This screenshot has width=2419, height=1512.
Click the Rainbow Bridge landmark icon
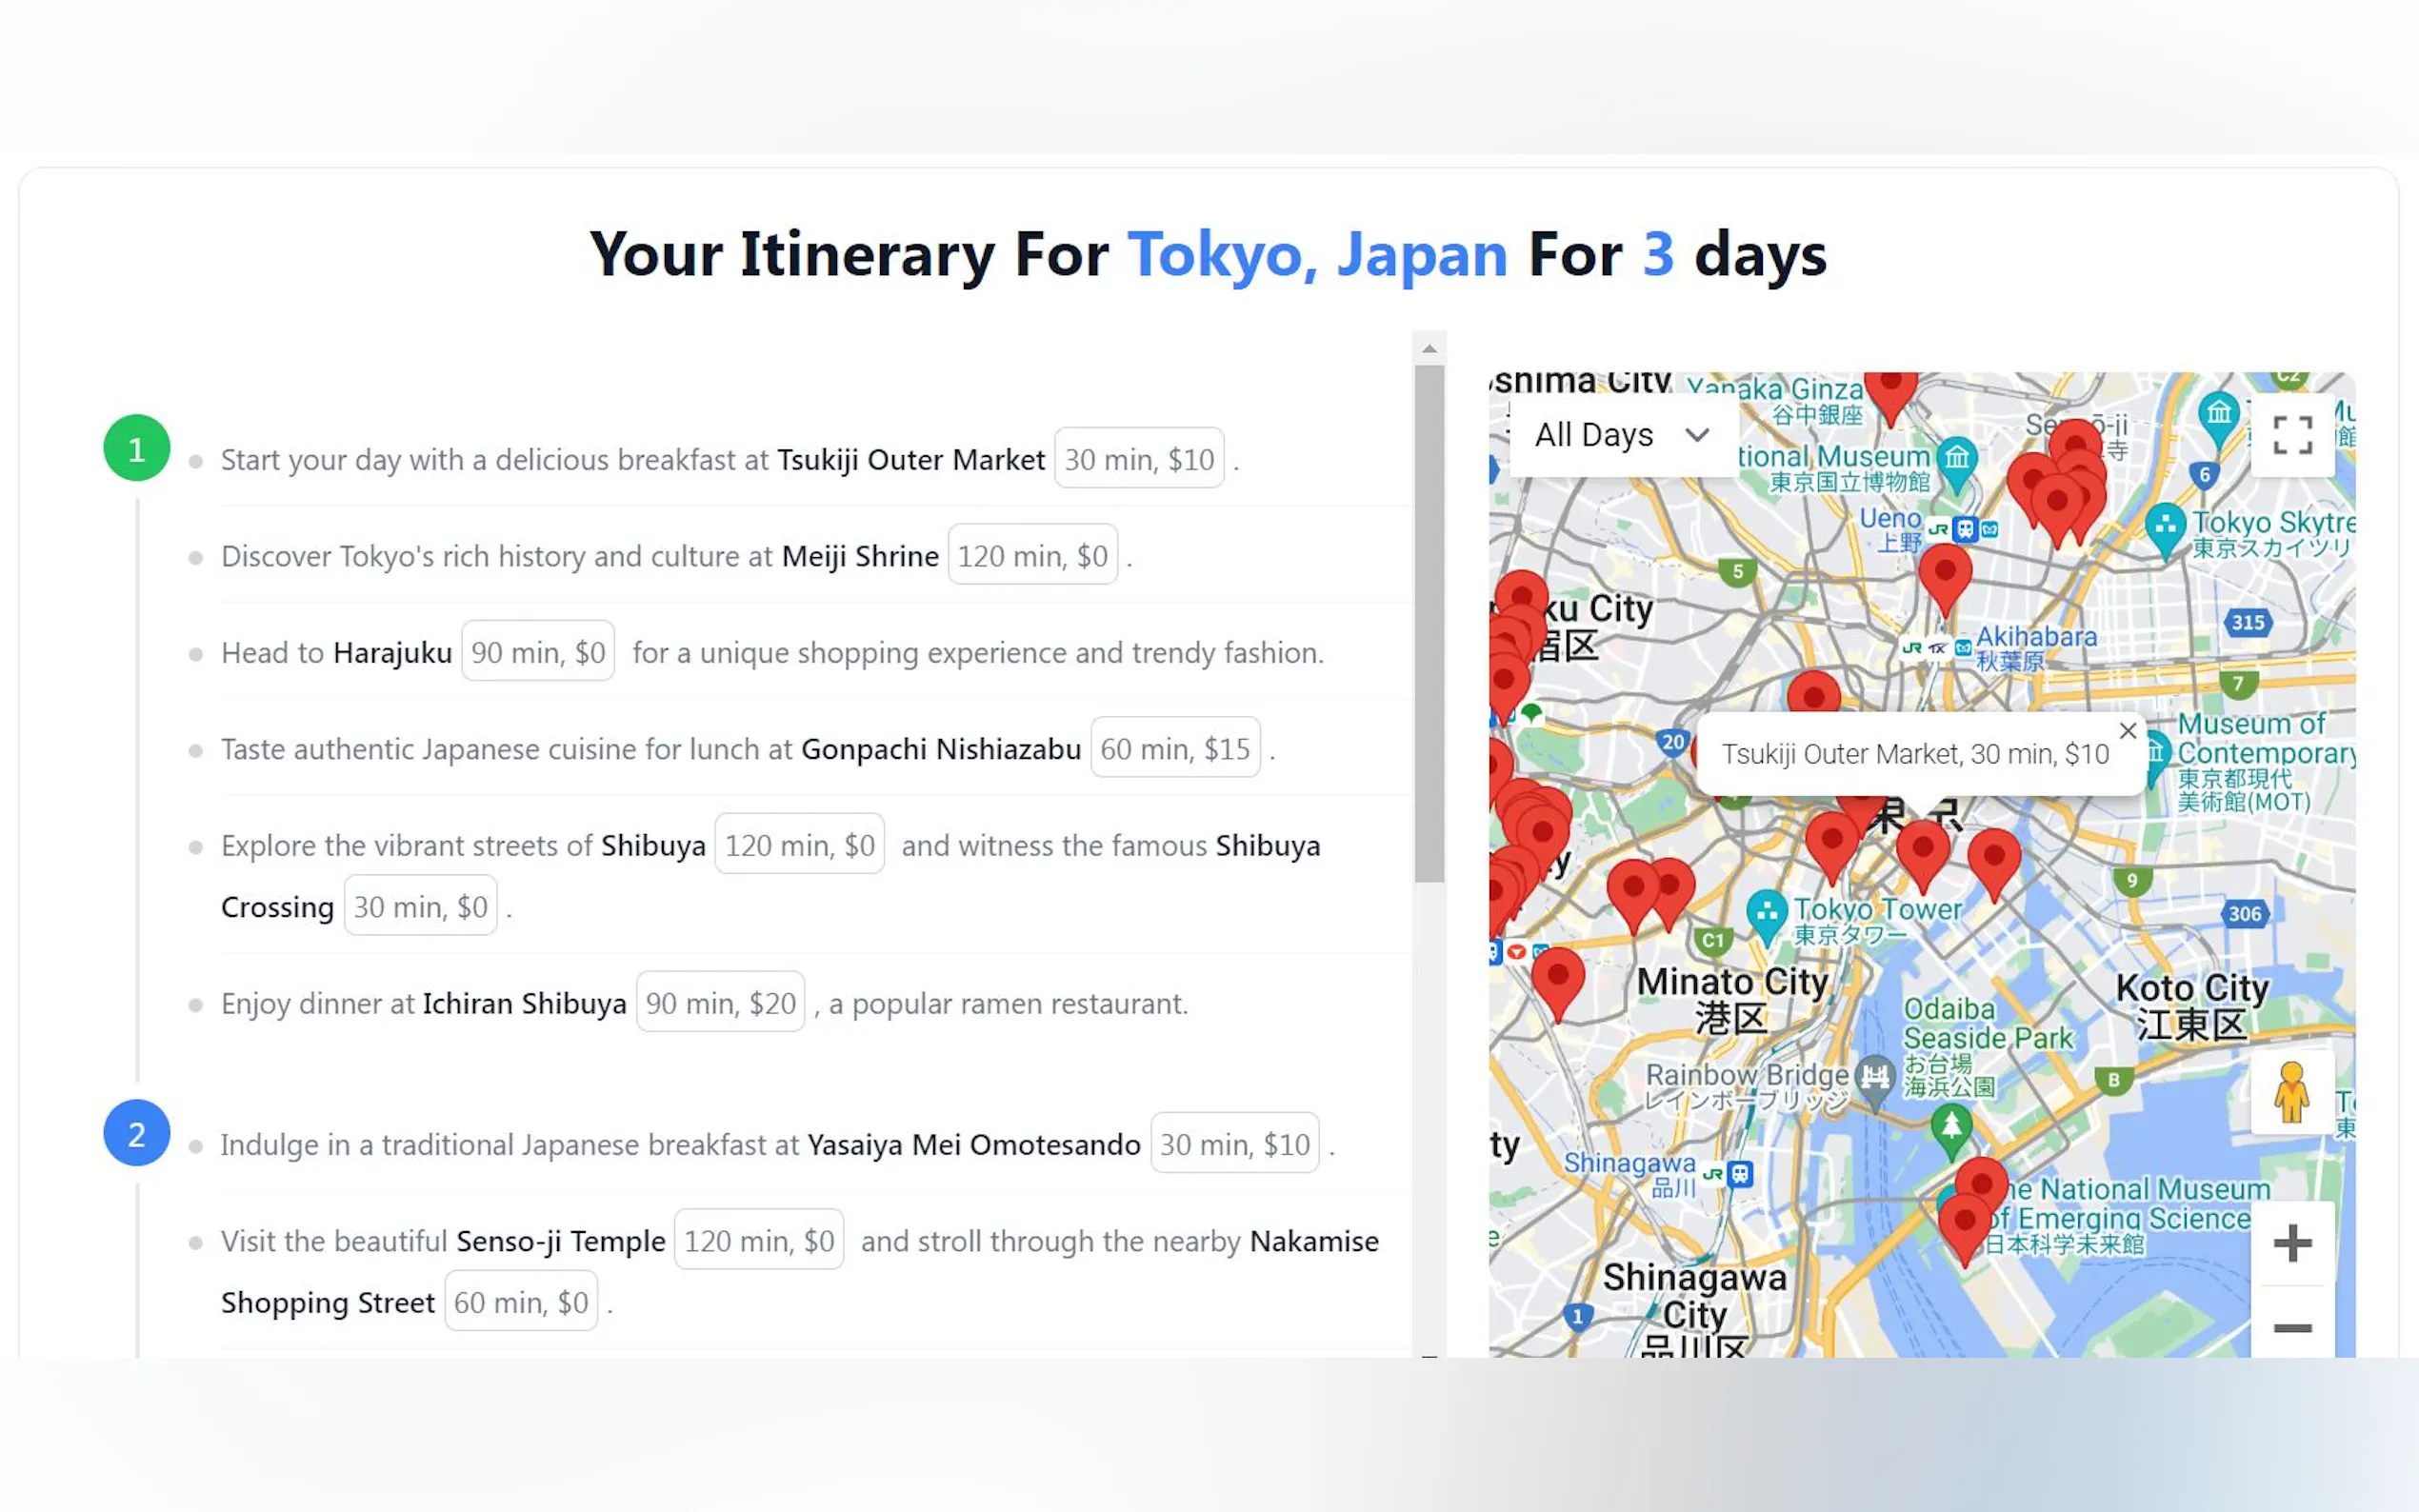coord(1875,1078)
